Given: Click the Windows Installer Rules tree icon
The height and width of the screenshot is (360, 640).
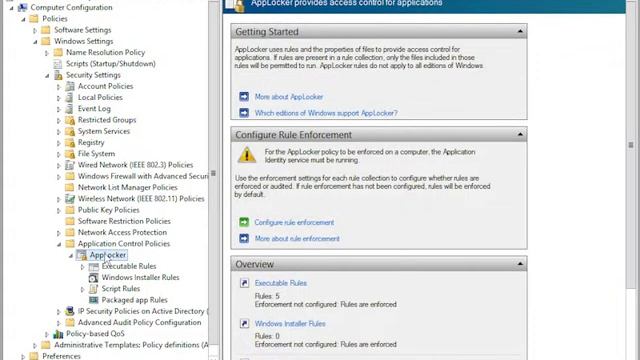Looking at the screenshot, I should (94, 278).
